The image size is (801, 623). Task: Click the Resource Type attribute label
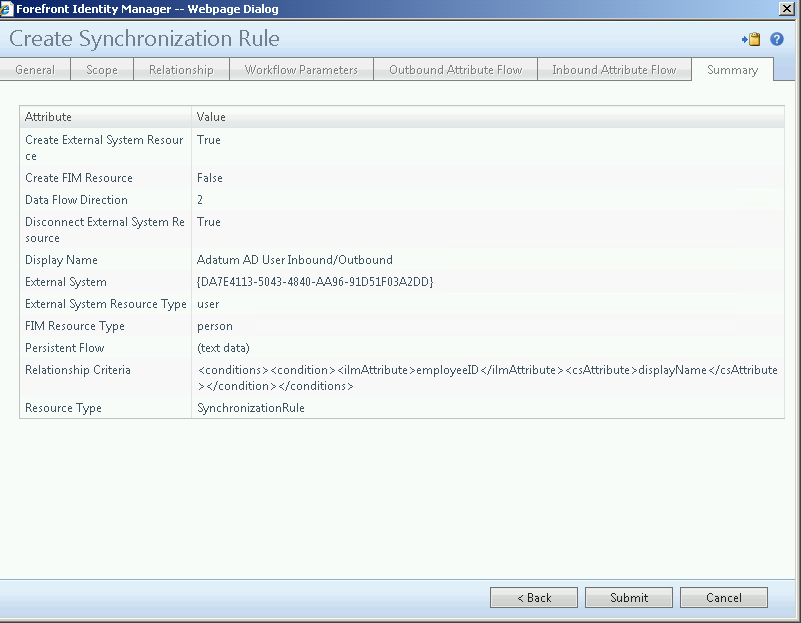[x=63, y=408]
